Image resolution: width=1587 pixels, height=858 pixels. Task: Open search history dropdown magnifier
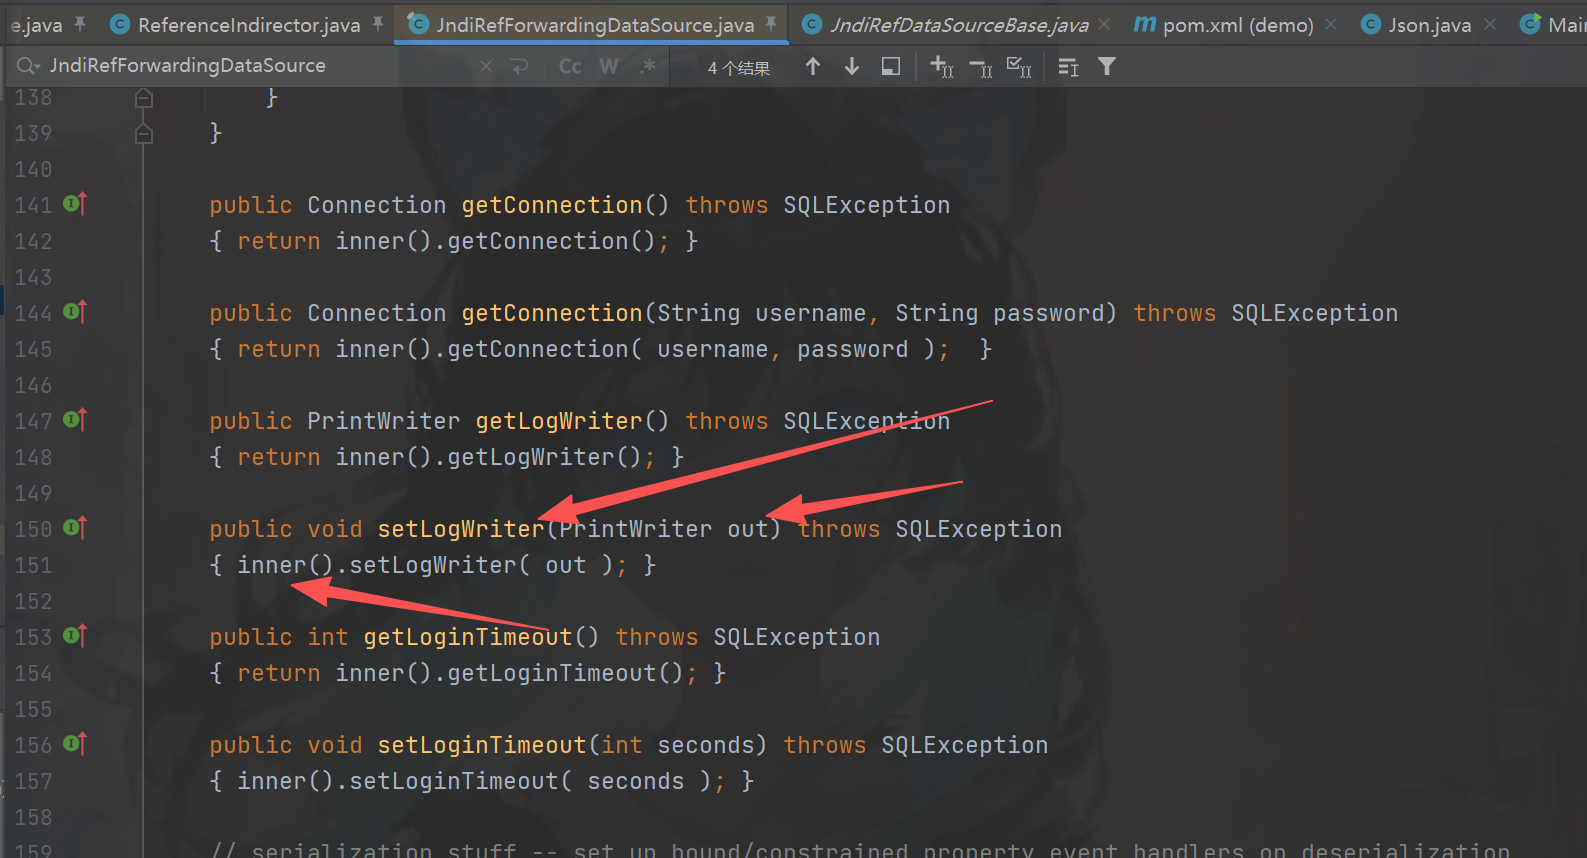point(27,66)
